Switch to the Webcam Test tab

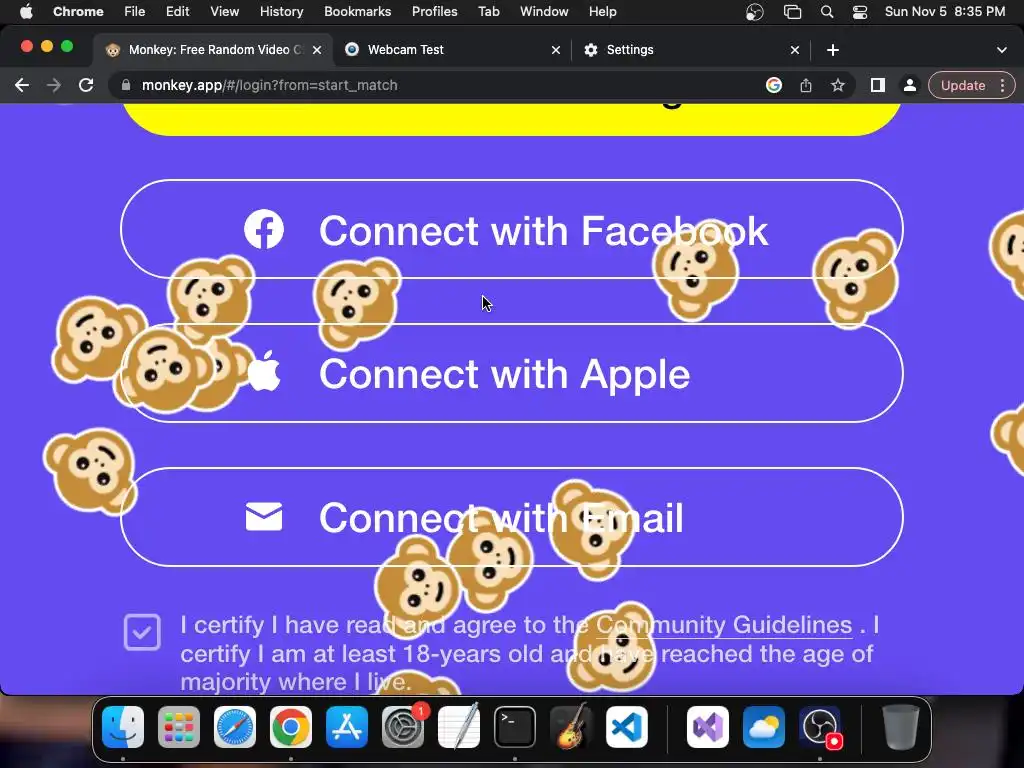pos(453,50)
